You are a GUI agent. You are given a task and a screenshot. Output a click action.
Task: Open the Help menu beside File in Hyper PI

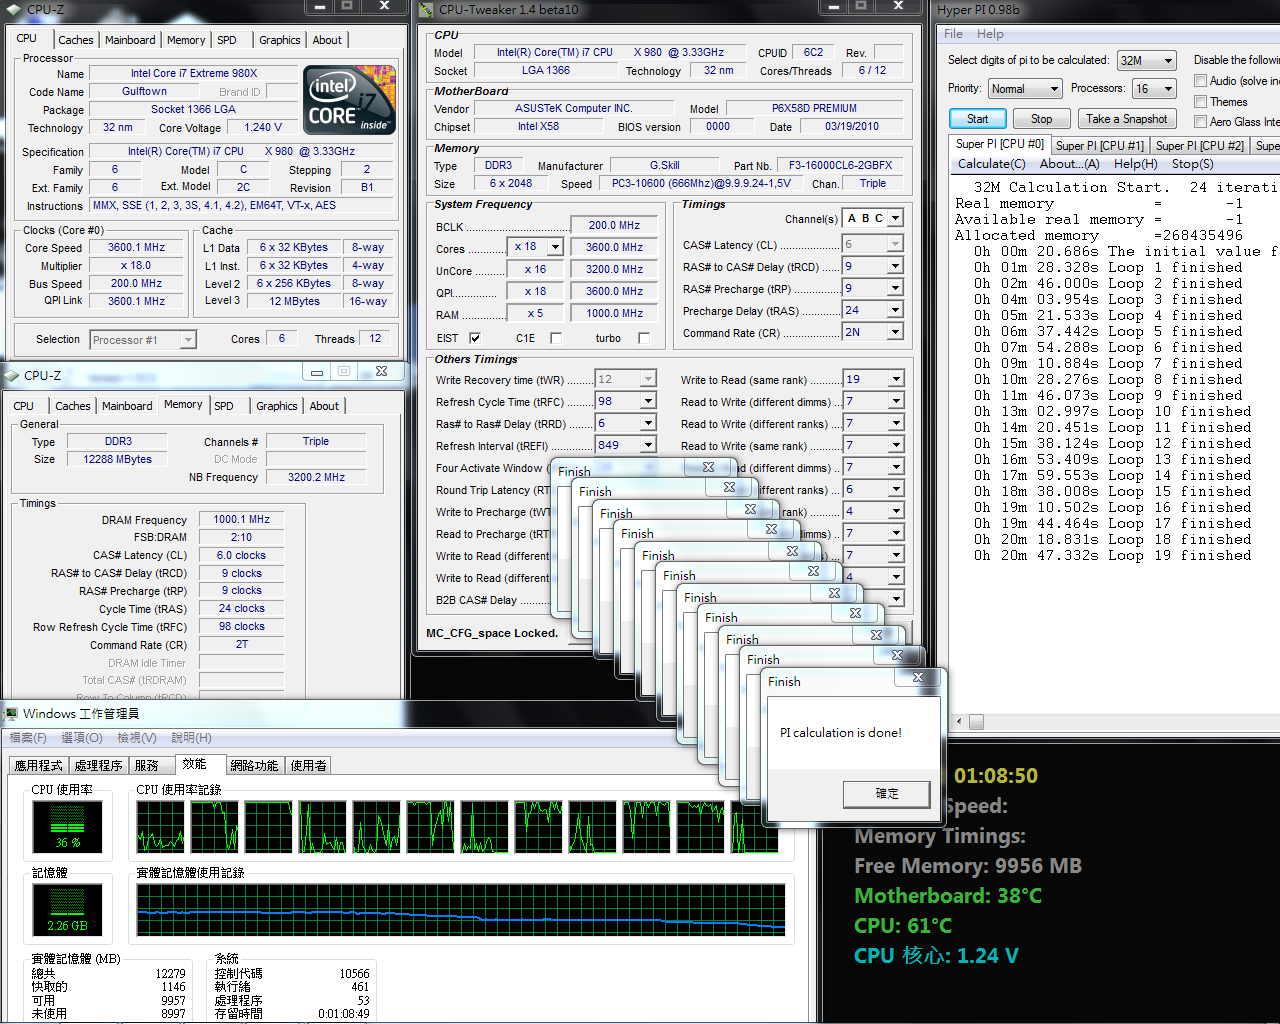pos(990,34)
